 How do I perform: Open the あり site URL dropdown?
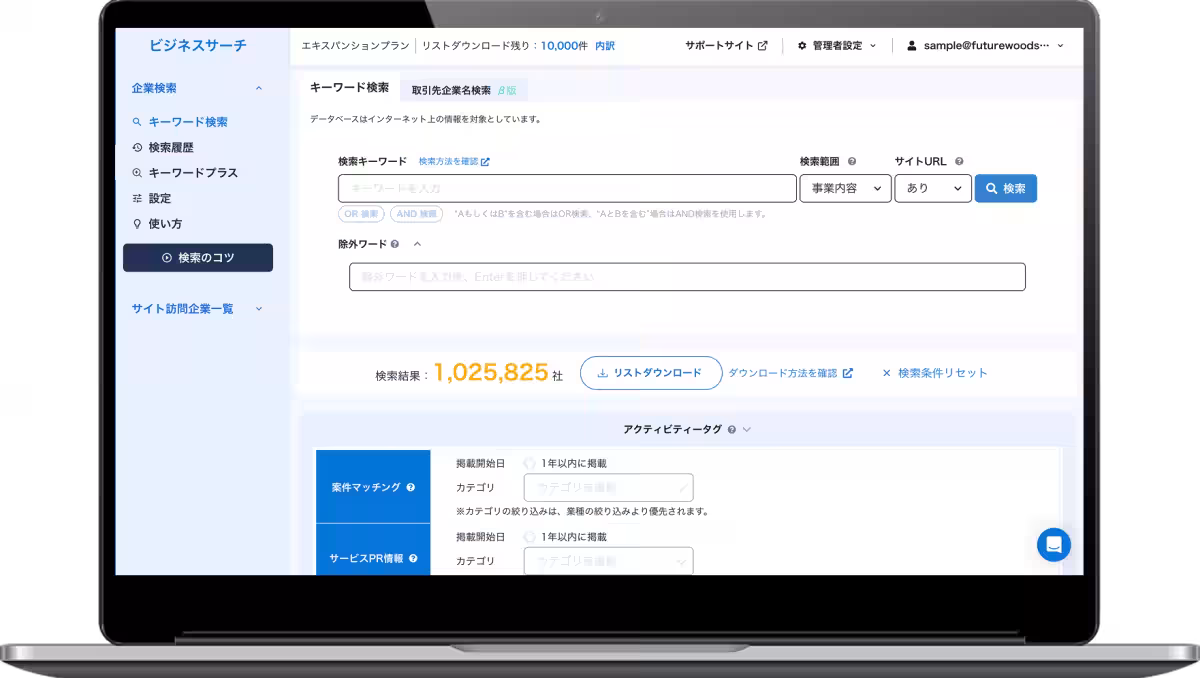click(x=933, y=188)
